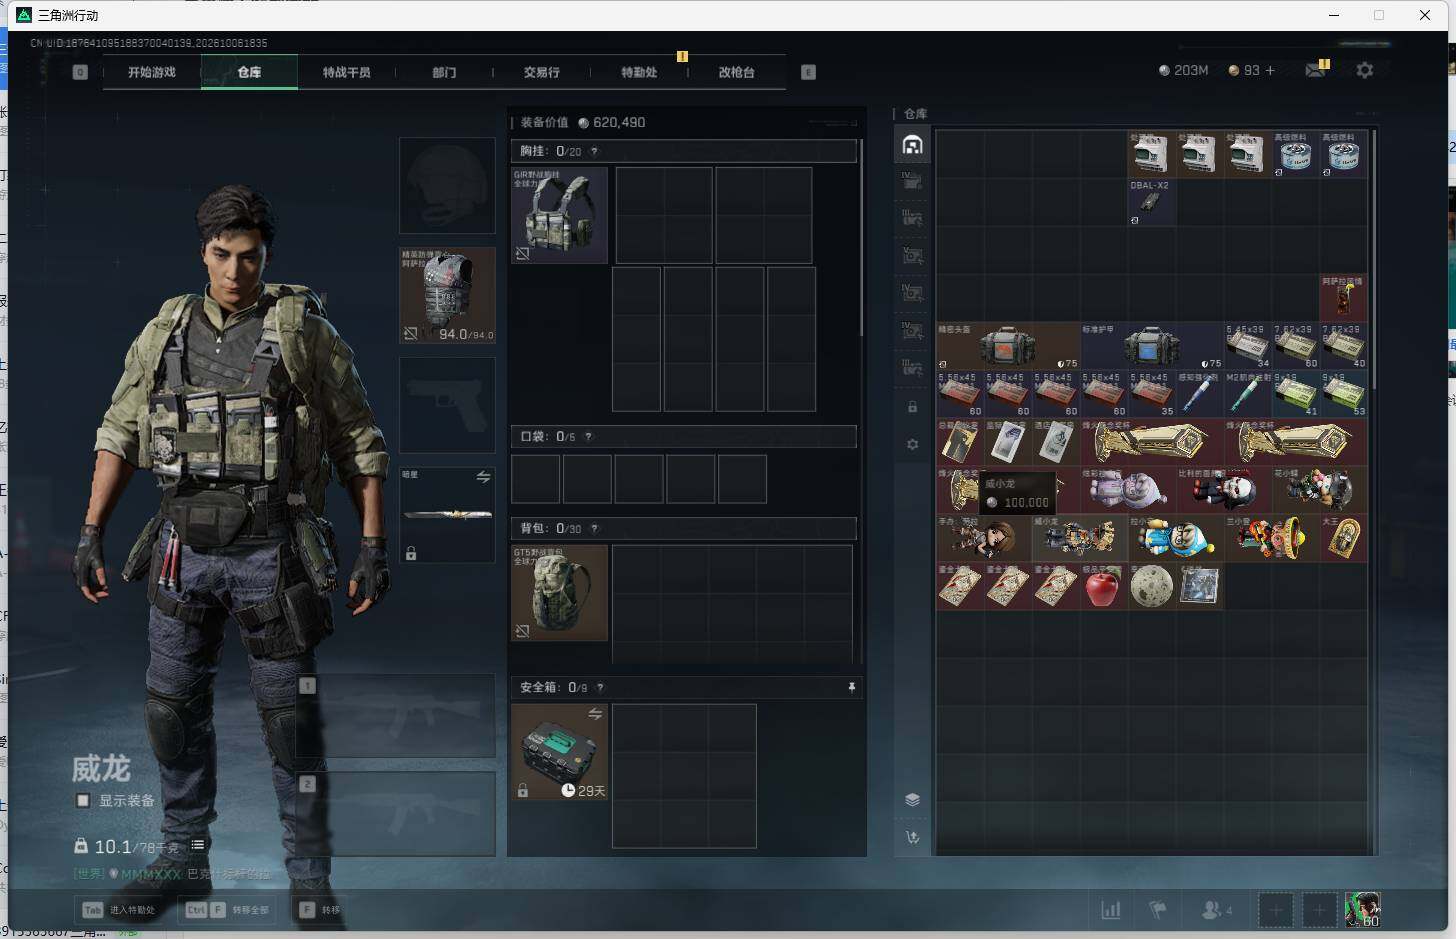The height and width of the screenshot is (939, 1456).
Task: Select the main warehouse category icon
Action: click(912, 145)
